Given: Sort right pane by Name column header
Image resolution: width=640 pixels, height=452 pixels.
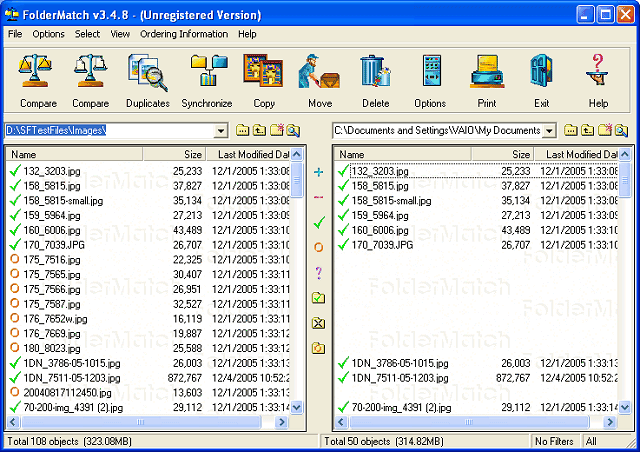Looking at the screenshot, I should [x=403, y=154].
